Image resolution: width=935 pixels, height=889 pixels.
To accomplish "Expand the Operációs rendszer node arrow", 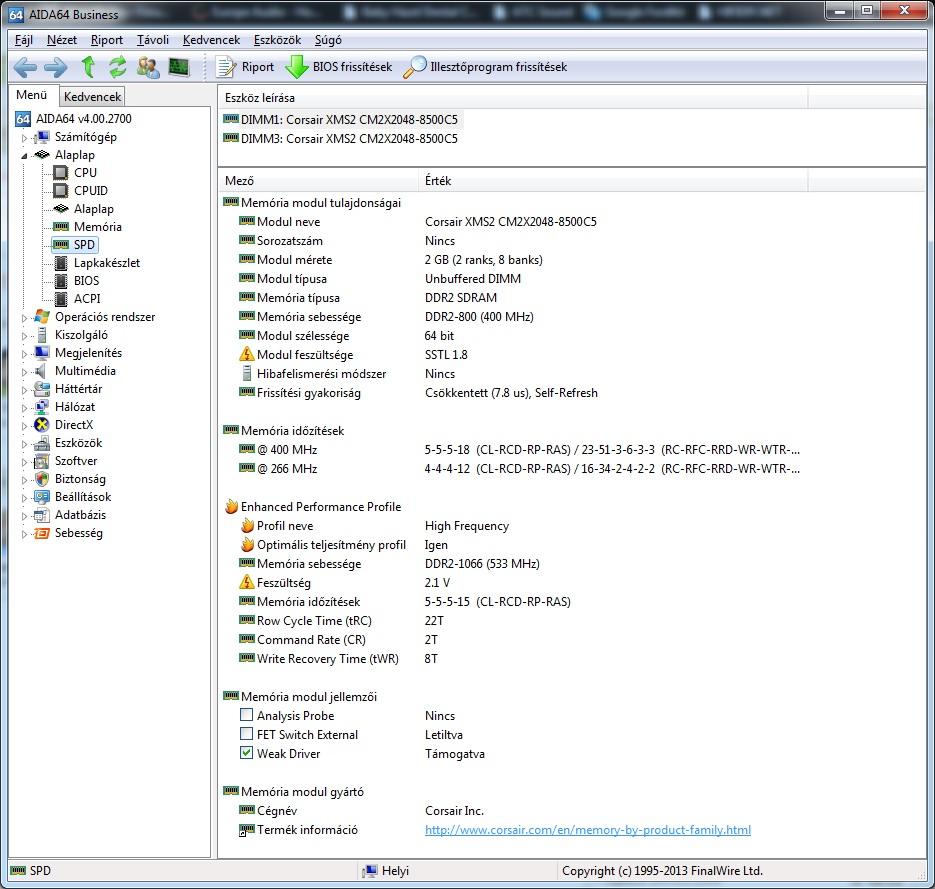I will click(24, 318).
